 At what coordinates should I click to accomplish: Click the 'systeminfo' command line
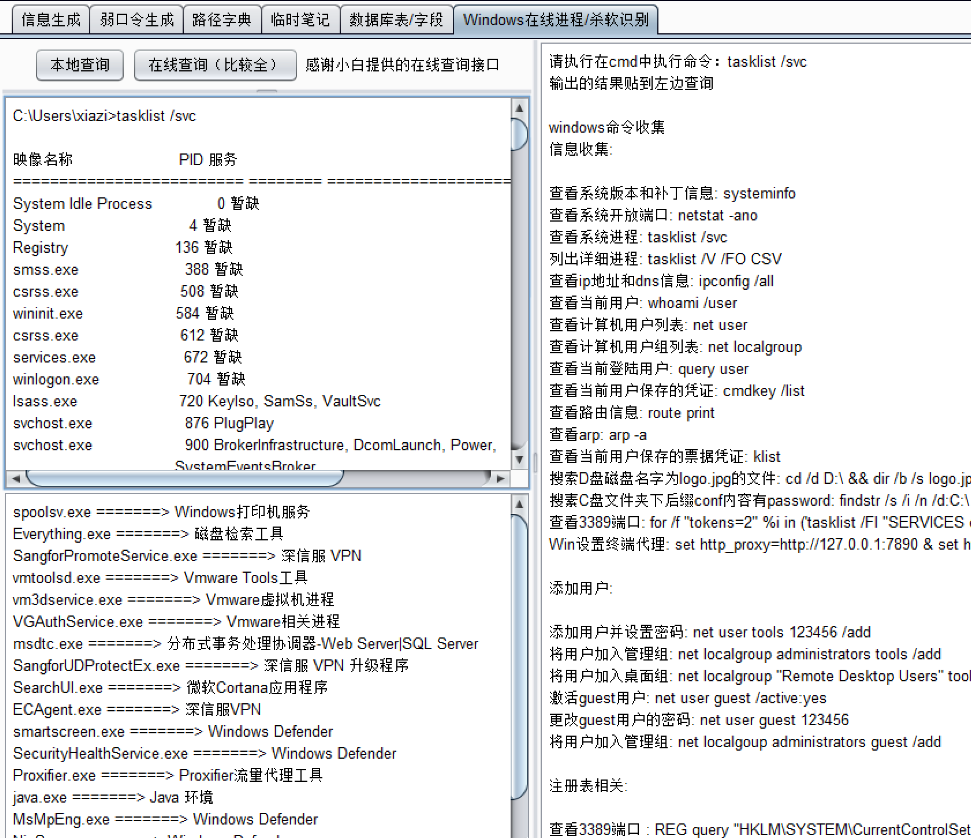673,193
